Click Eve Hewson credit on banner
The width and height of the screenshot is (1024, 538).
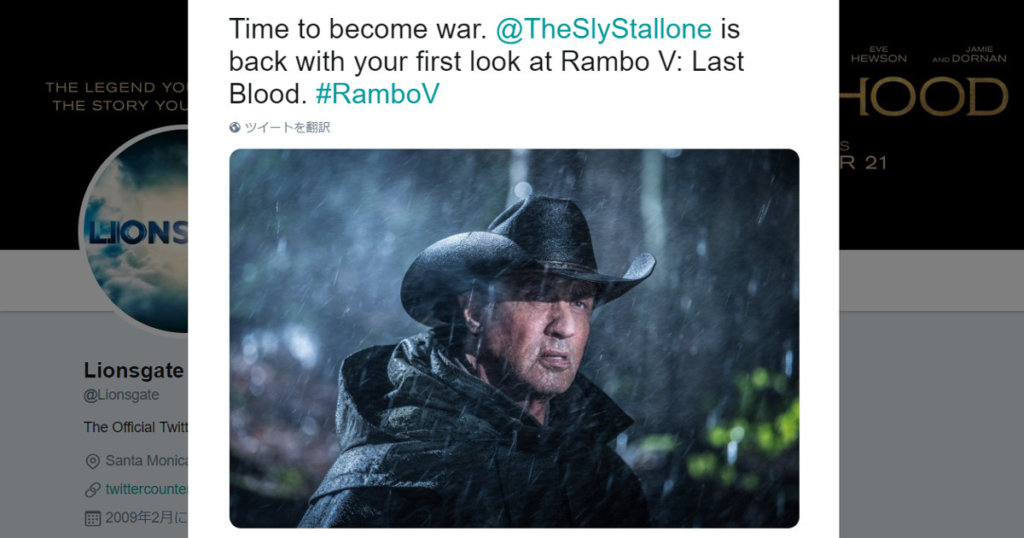(x=878, y=54)
